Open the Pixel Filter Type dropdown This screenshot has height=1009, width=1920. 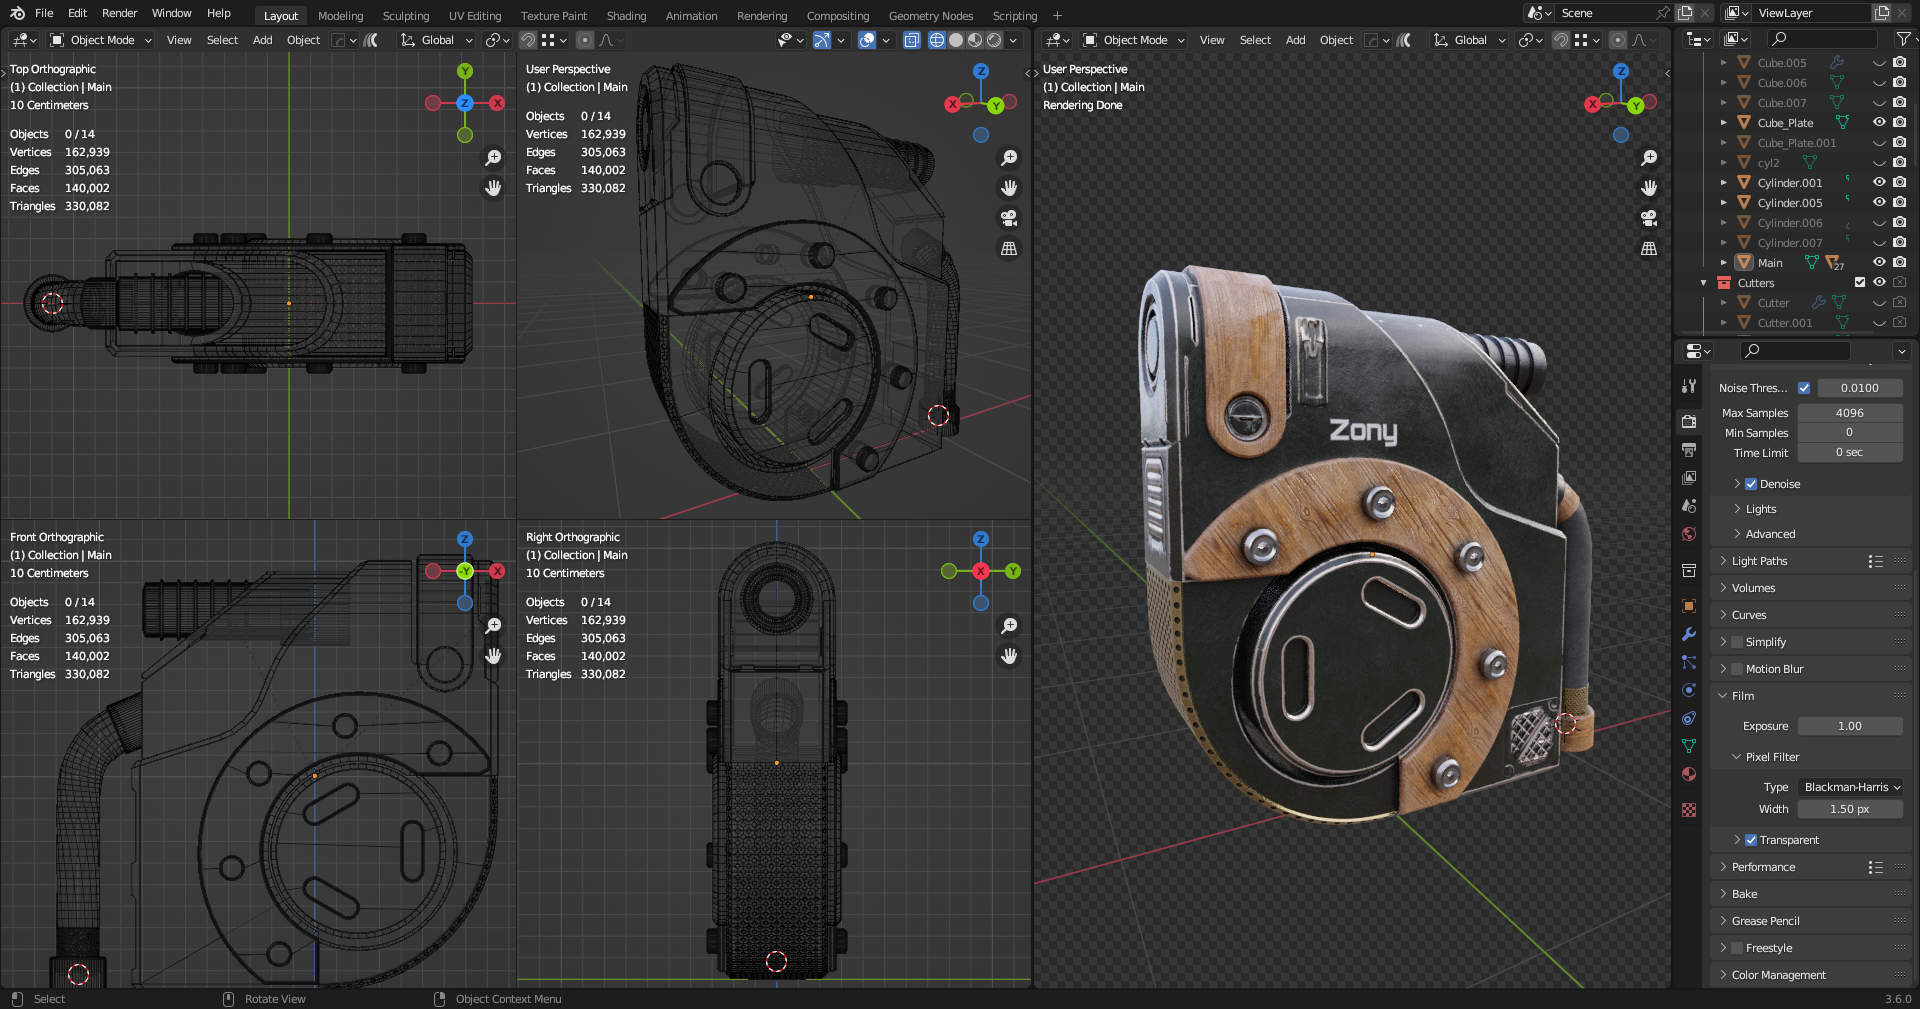click(1851, 787)
